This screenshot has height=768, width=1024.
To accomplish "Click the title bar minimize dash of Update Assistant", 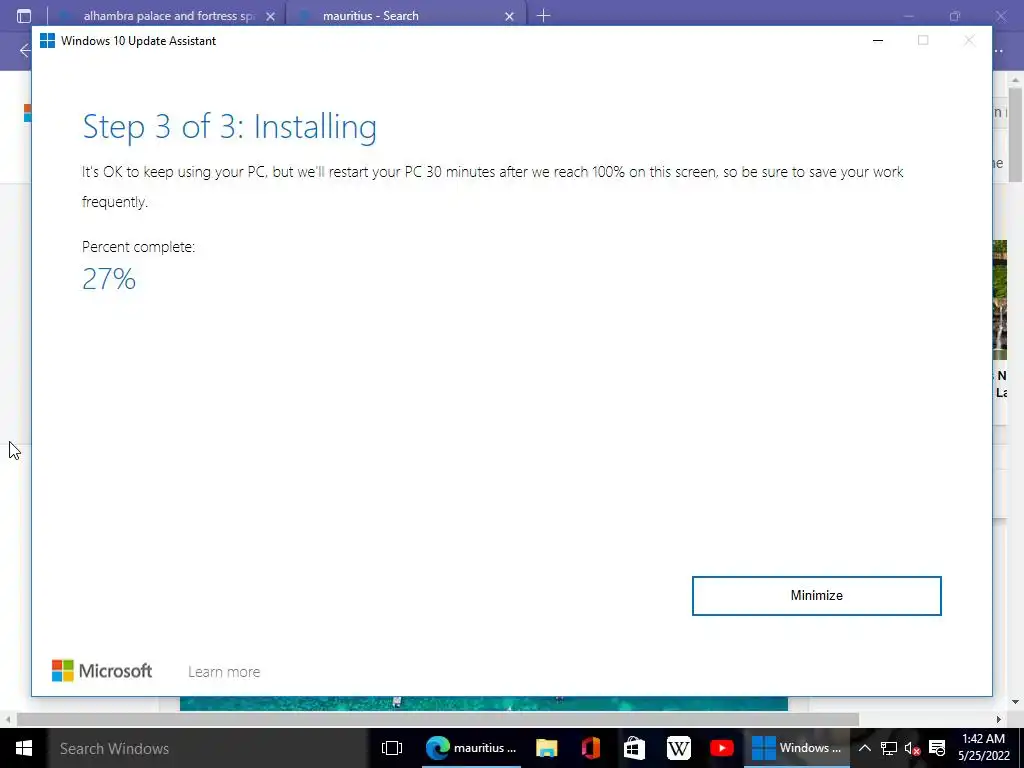I will (x=878, y=40).
